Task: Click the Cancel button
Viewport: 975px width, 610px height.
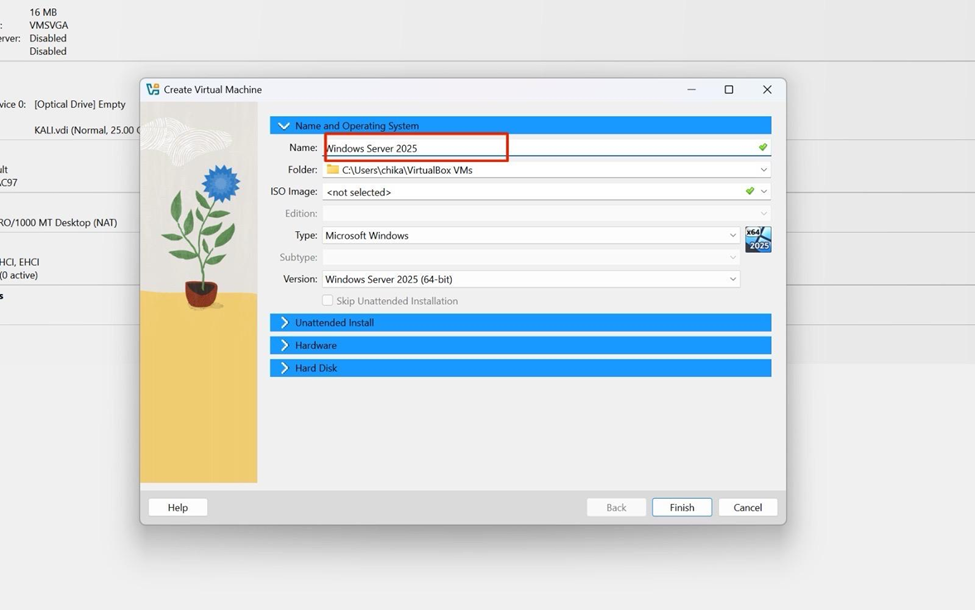Action: pos(748,507)
